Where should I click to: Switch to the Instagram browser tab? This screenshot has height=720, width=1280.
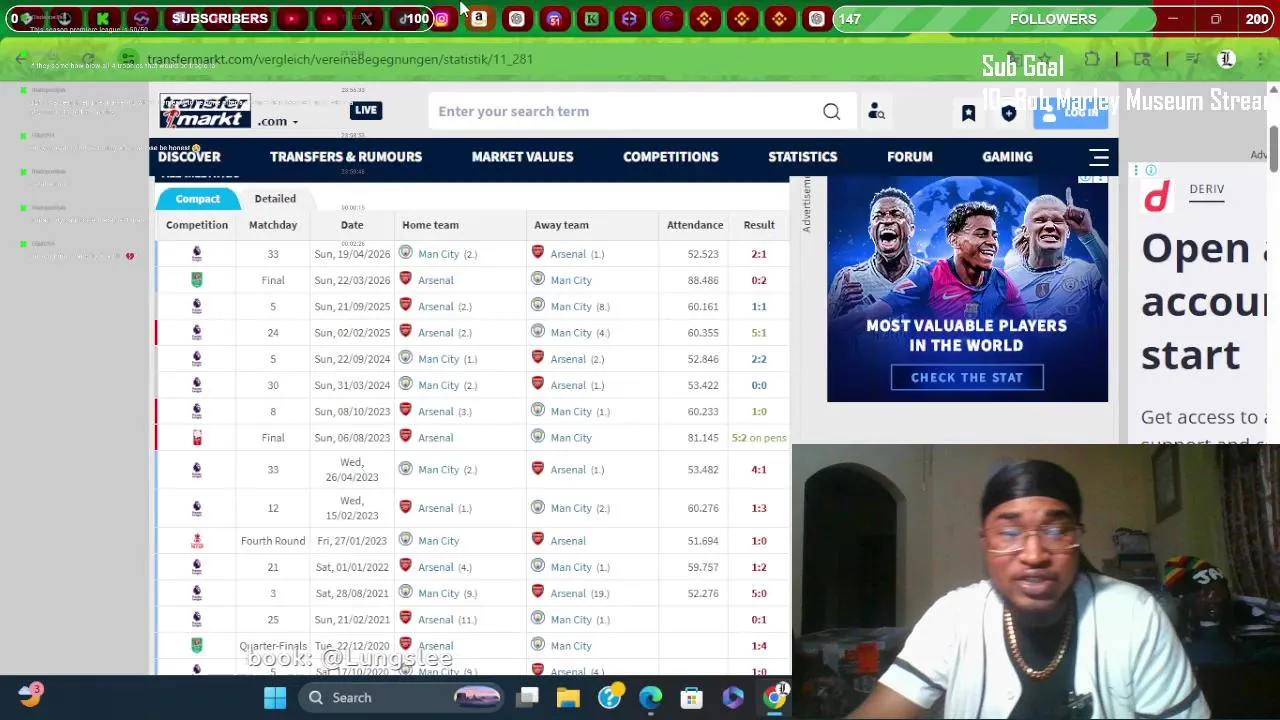point(441,18)
